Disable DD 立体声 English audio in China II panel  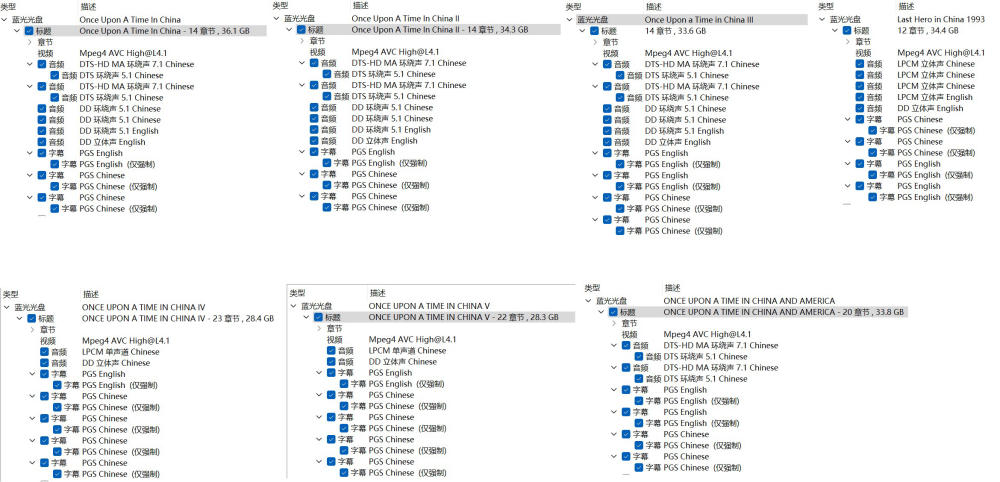[x=314, y=141]
